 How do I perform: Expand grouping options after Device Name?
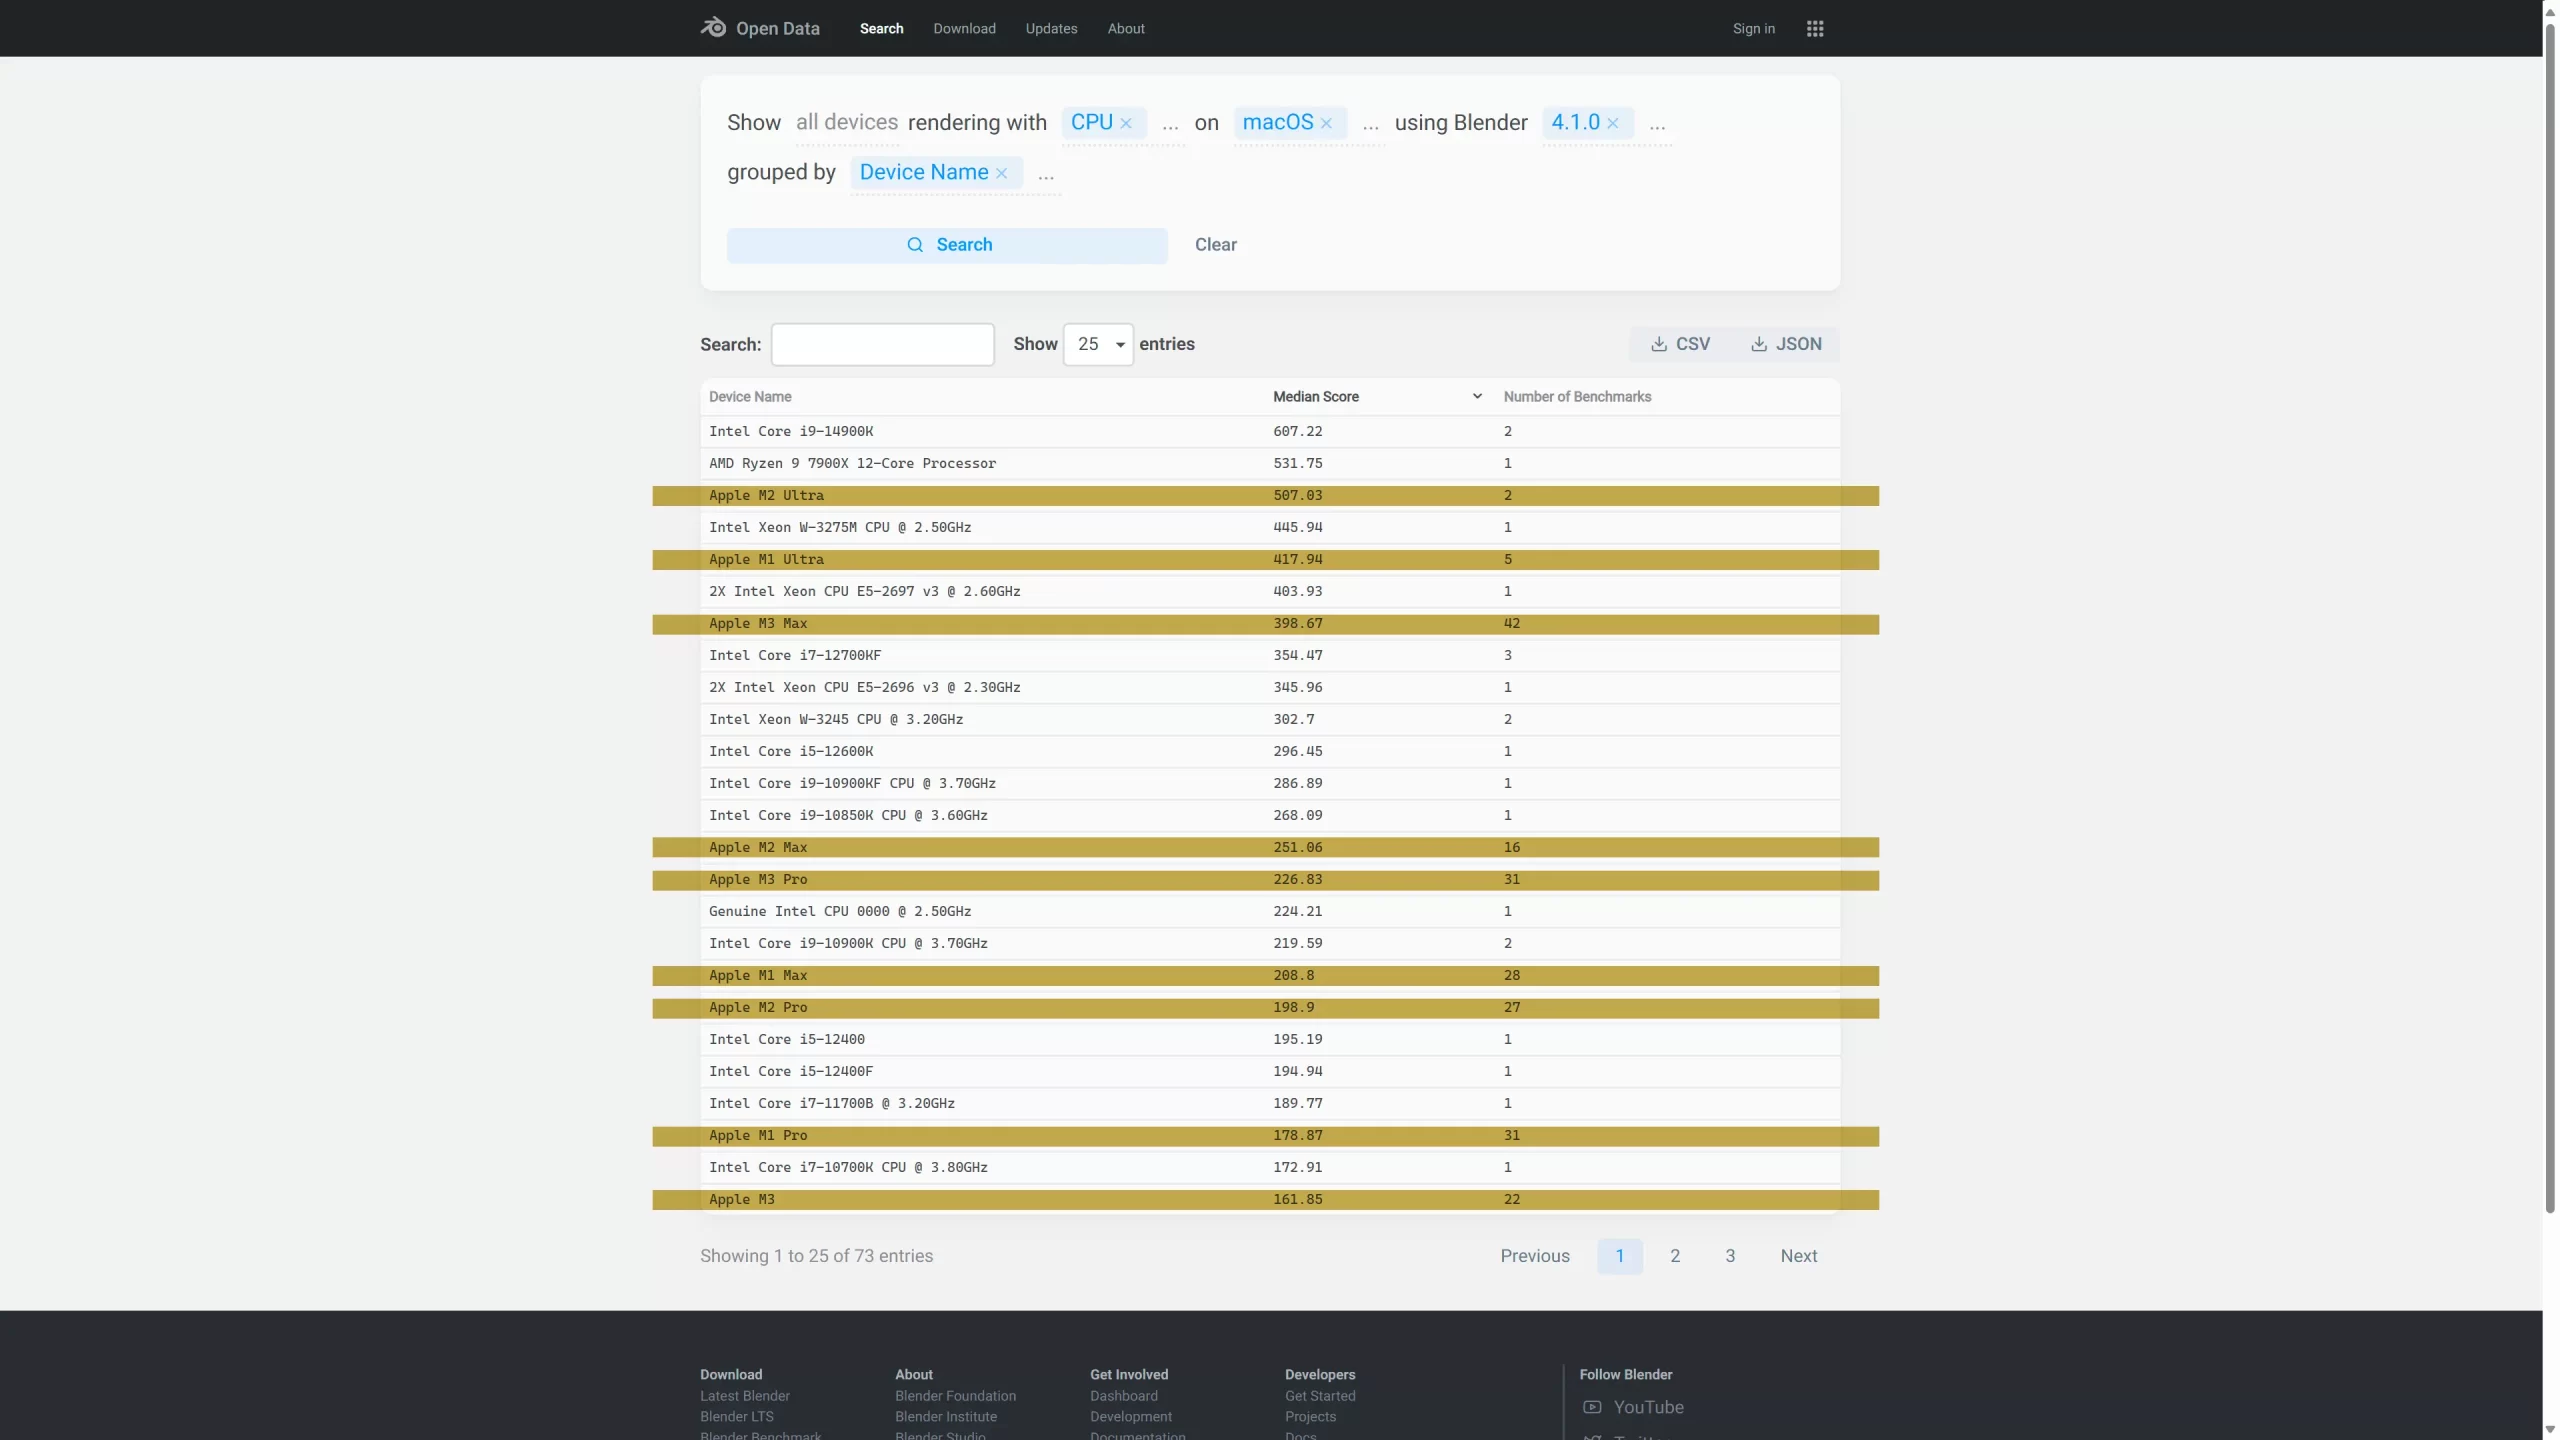1046,175
